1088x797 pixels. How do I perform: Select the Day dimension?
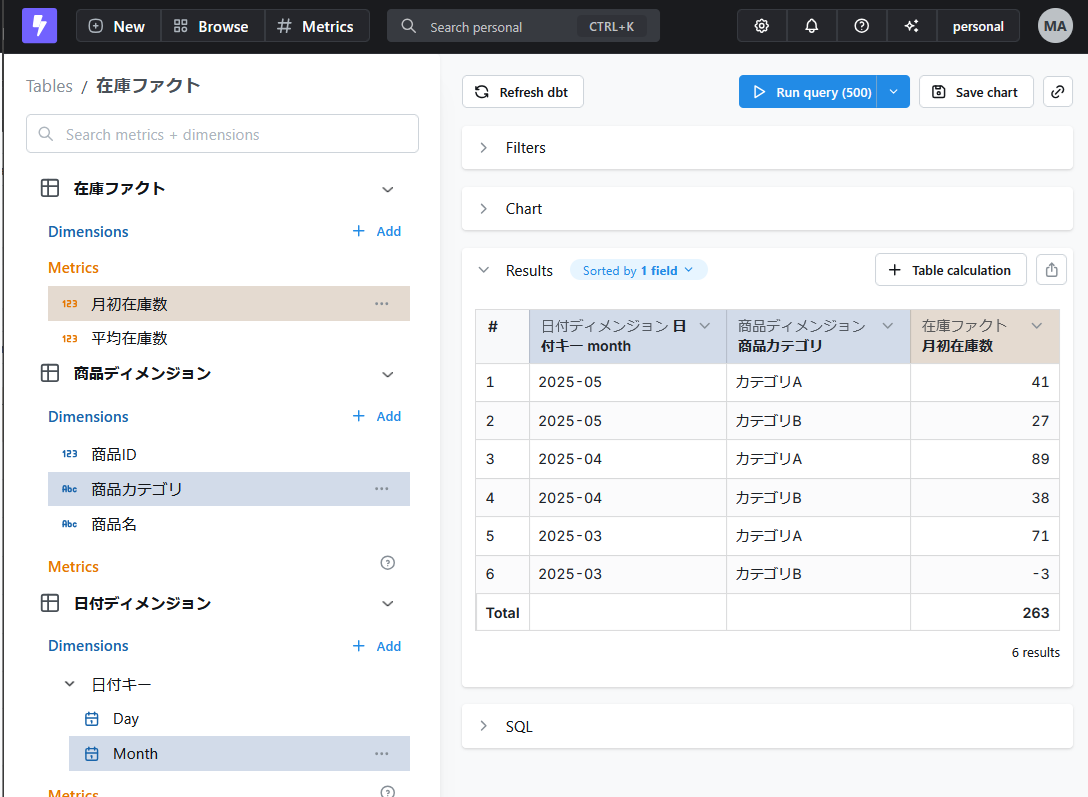pos(239,719)
